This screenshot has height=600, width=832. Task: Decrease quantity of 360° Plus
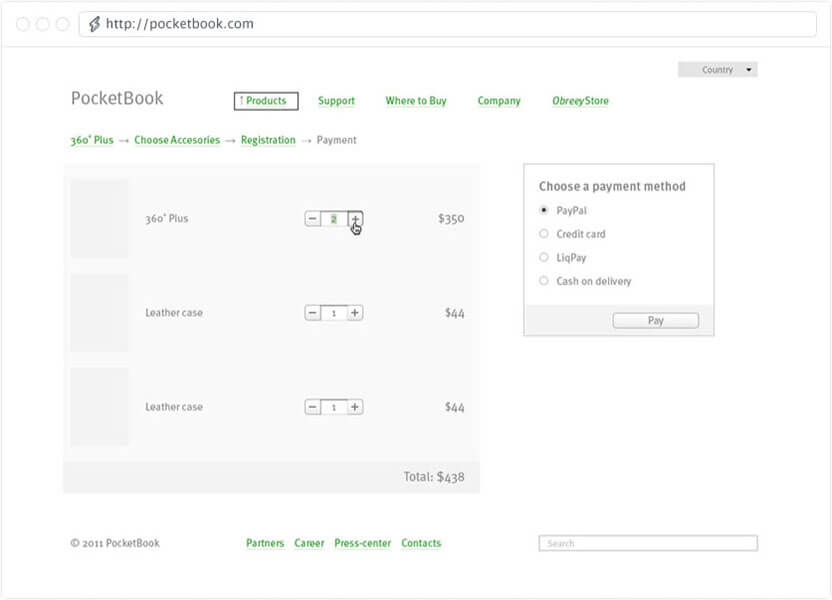click(313, 219)
